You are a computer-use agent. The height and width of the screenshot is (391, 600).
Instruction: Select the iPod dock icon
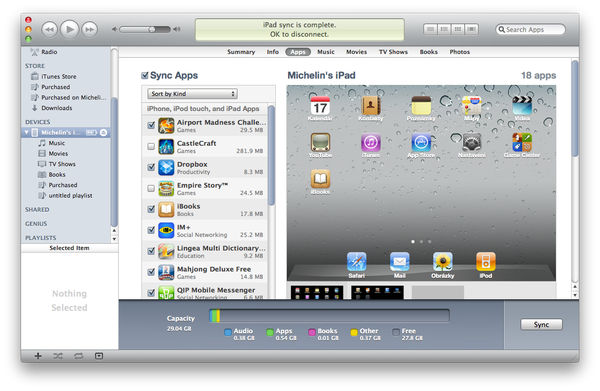(486, 262)
